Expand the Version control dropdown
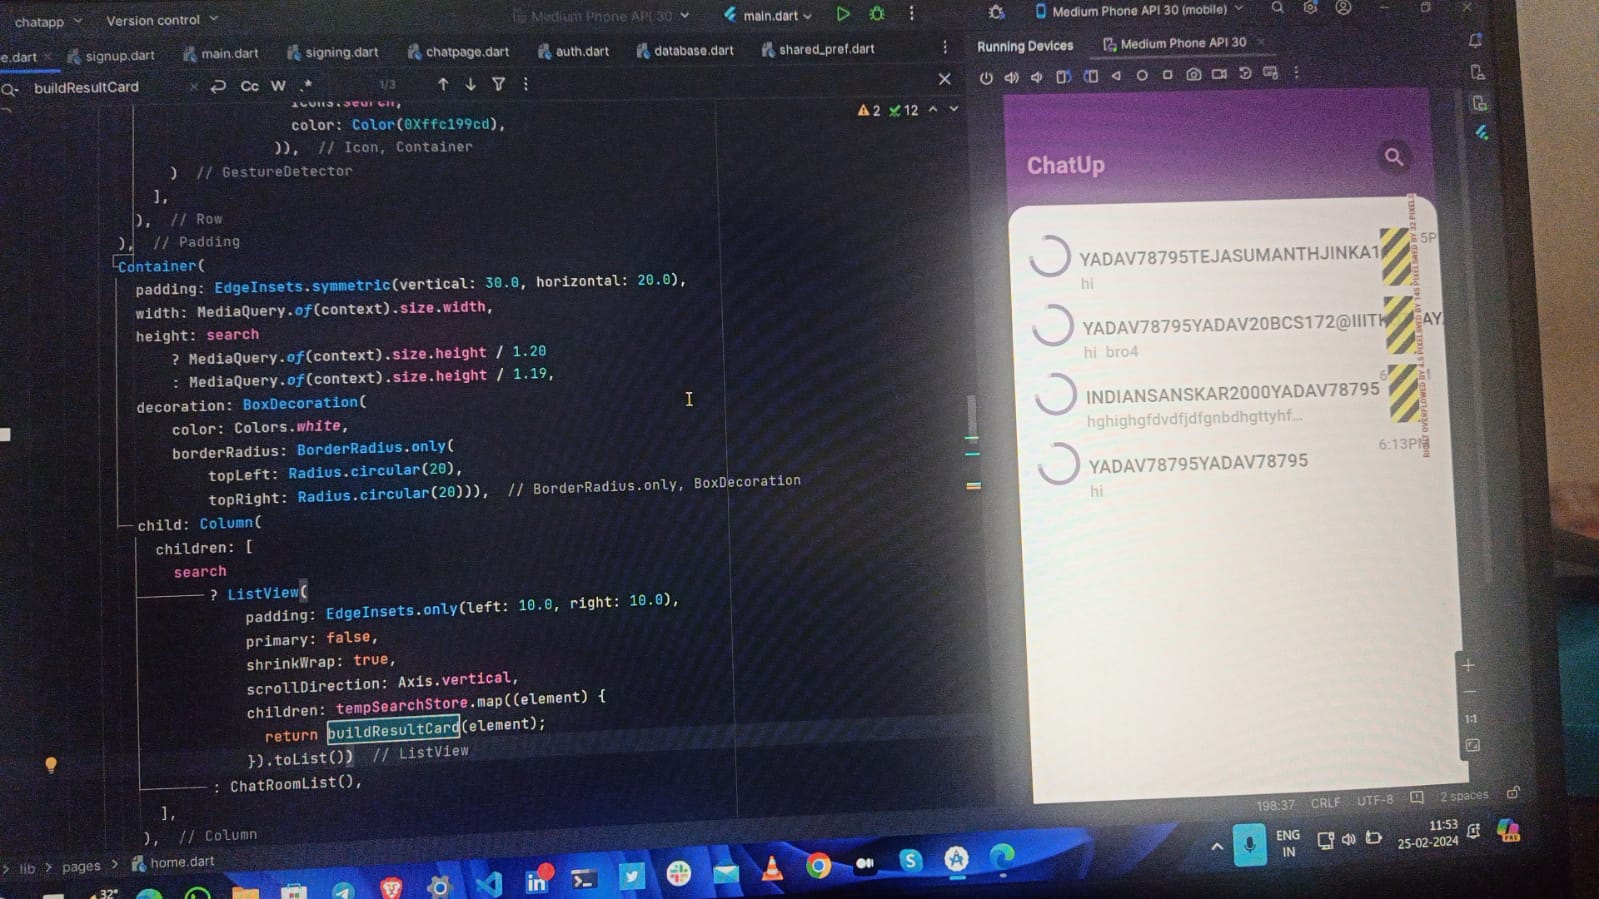The width and height of the screenshot is (1599, 899). 161,20
